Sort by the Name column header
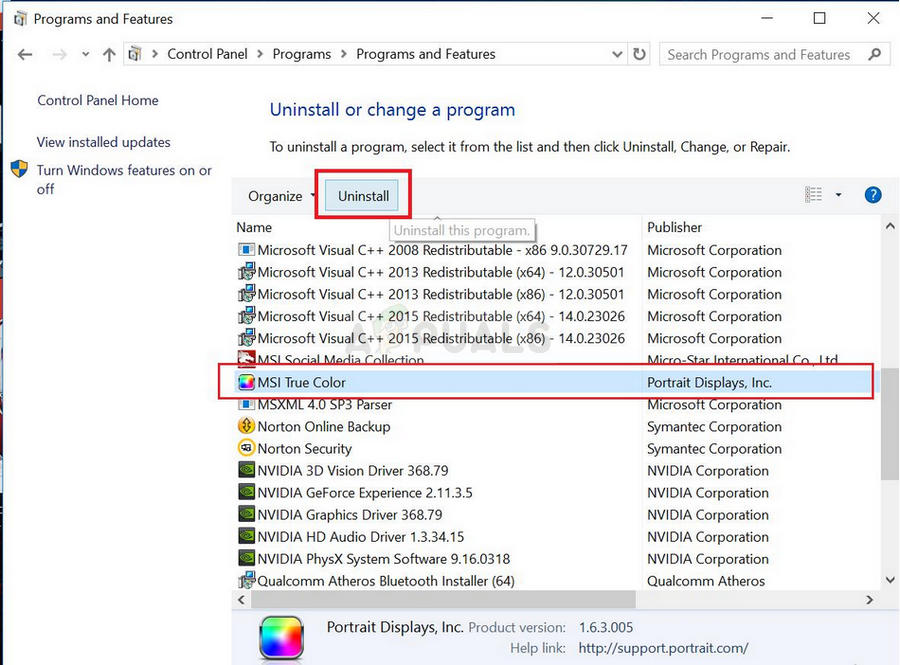The height and width of the screenshot is (665, 900). coord(254,227)
